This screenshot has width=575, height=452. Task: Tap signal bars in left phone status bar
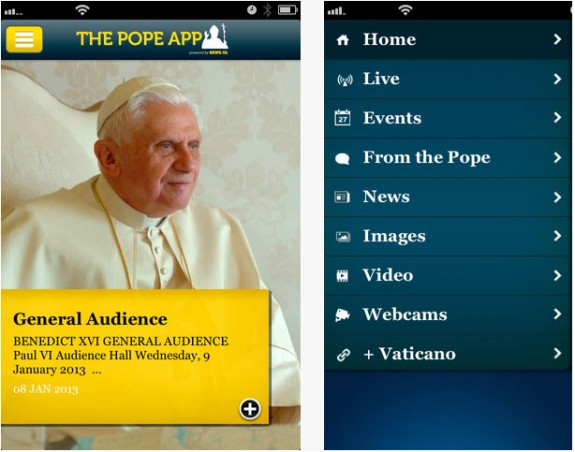(14, 12)
